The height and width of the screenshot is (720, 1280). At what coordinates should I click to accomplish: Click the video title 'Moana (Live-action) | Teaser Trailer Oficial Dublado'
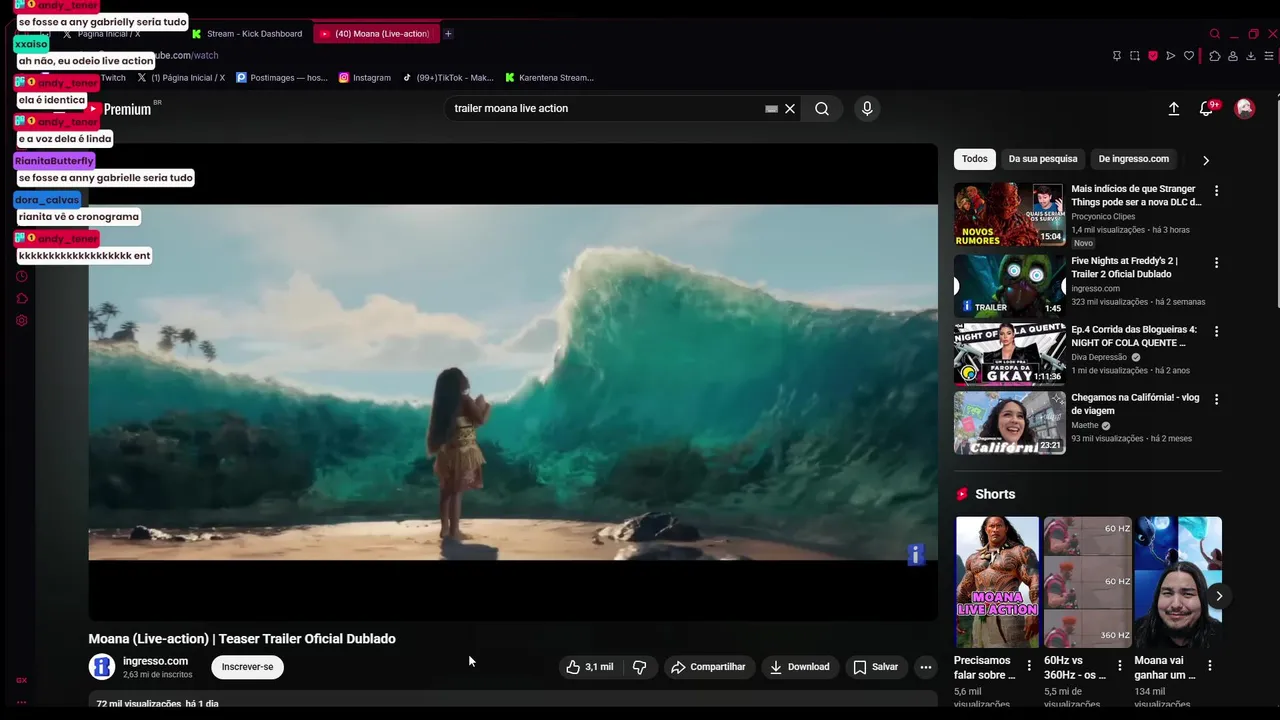[x=242, y=639]
